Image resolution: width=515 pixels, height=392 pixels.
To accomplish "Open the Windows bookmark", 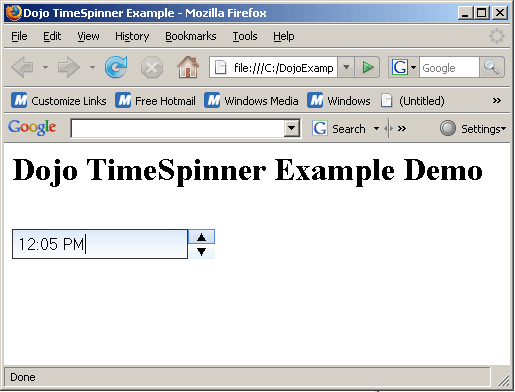I will pos(339,101).
